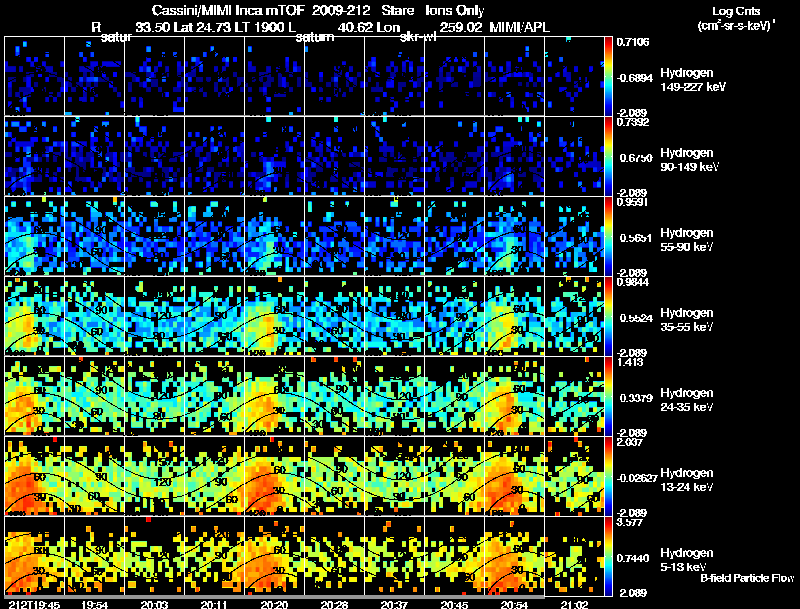800x609 pixels.
Task: Select the 19:54 time label
Action: (x=94, y=604)
